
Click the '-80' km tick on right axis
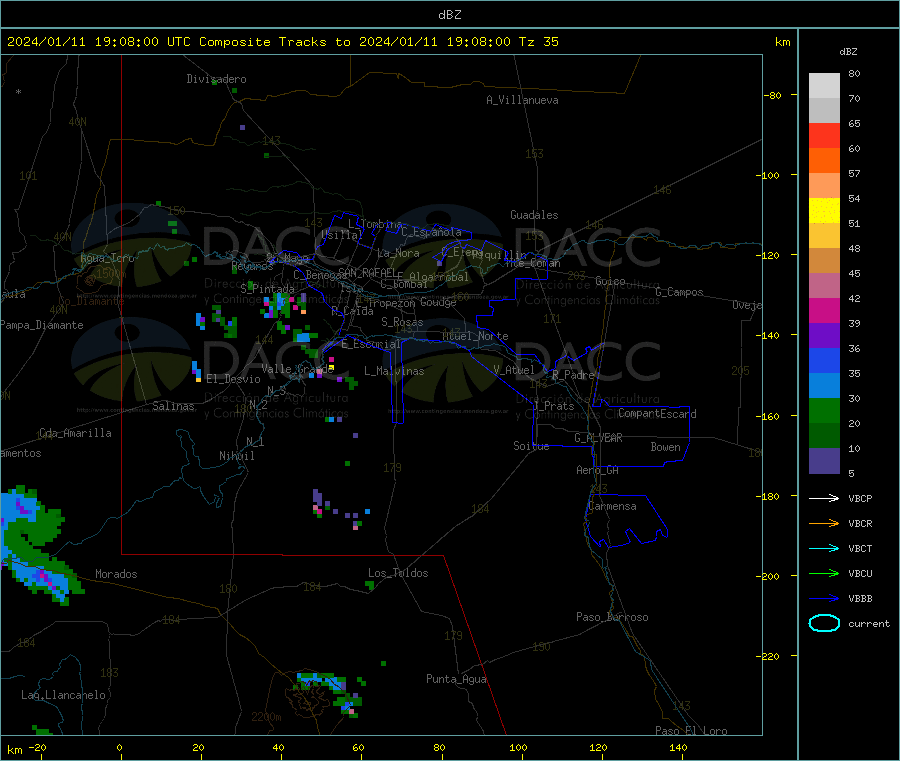774,95
